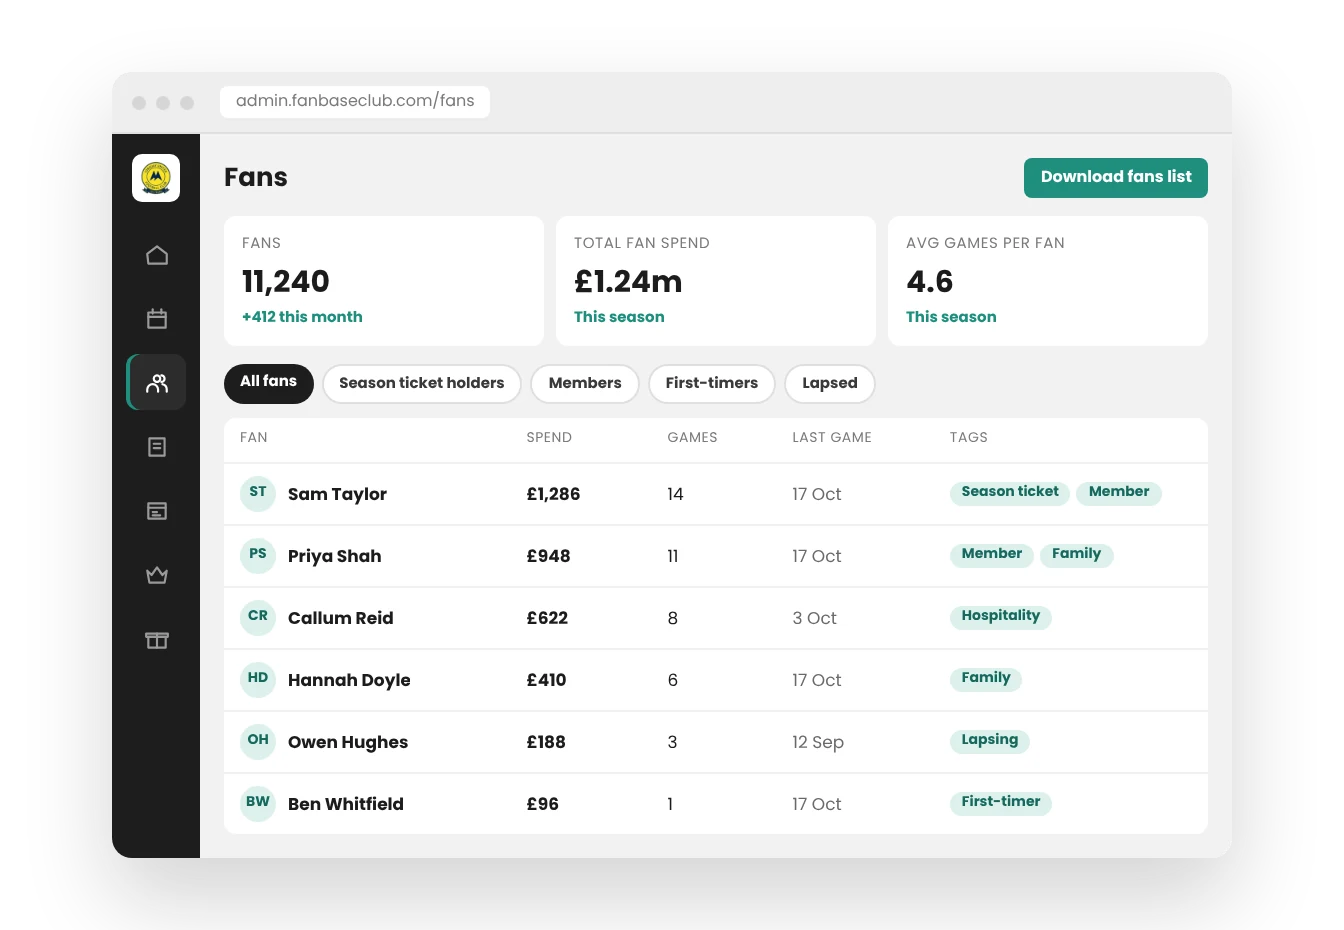Image resolution: width=1344 pixels, height=930 pixels.
Task: Open the Hannah Doyle fan name
Action: 349,680
